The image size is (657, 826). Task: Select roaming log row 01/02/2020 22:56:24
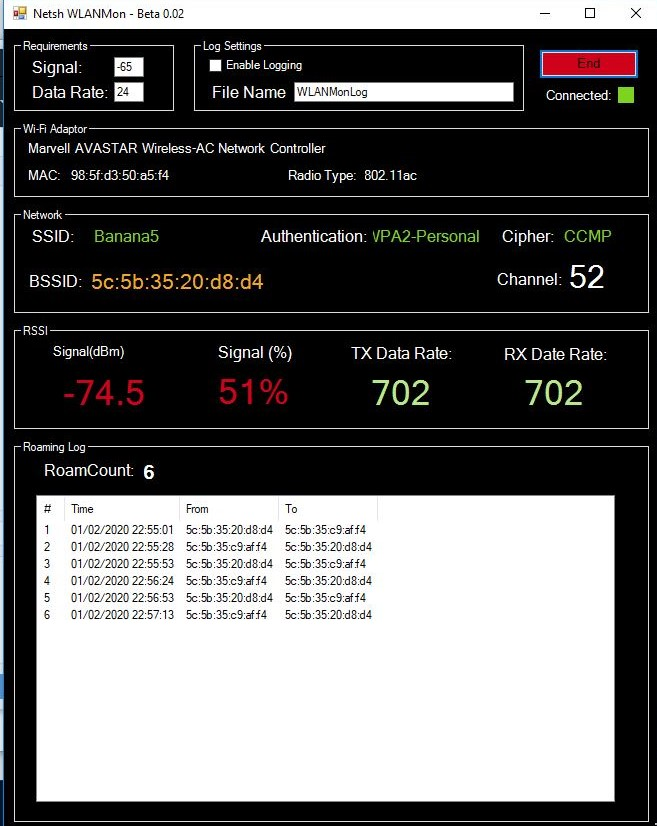pyautogui.click(x=208, y=581)
